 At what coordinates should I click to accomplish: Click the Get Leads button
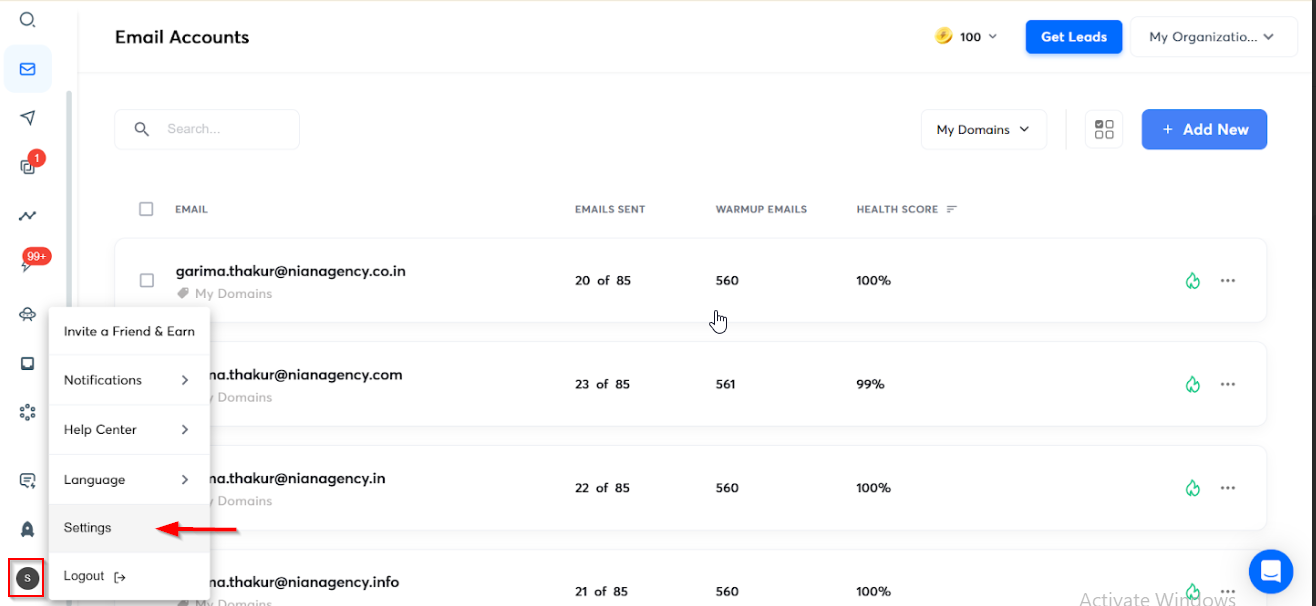pyautogui.click(x=1074, y=37)
